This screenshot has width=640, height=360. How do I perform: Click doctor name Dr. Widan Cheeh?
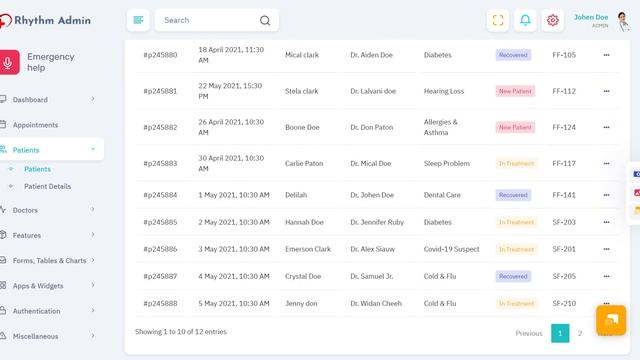pyautogui.click(x=376, y=304)
